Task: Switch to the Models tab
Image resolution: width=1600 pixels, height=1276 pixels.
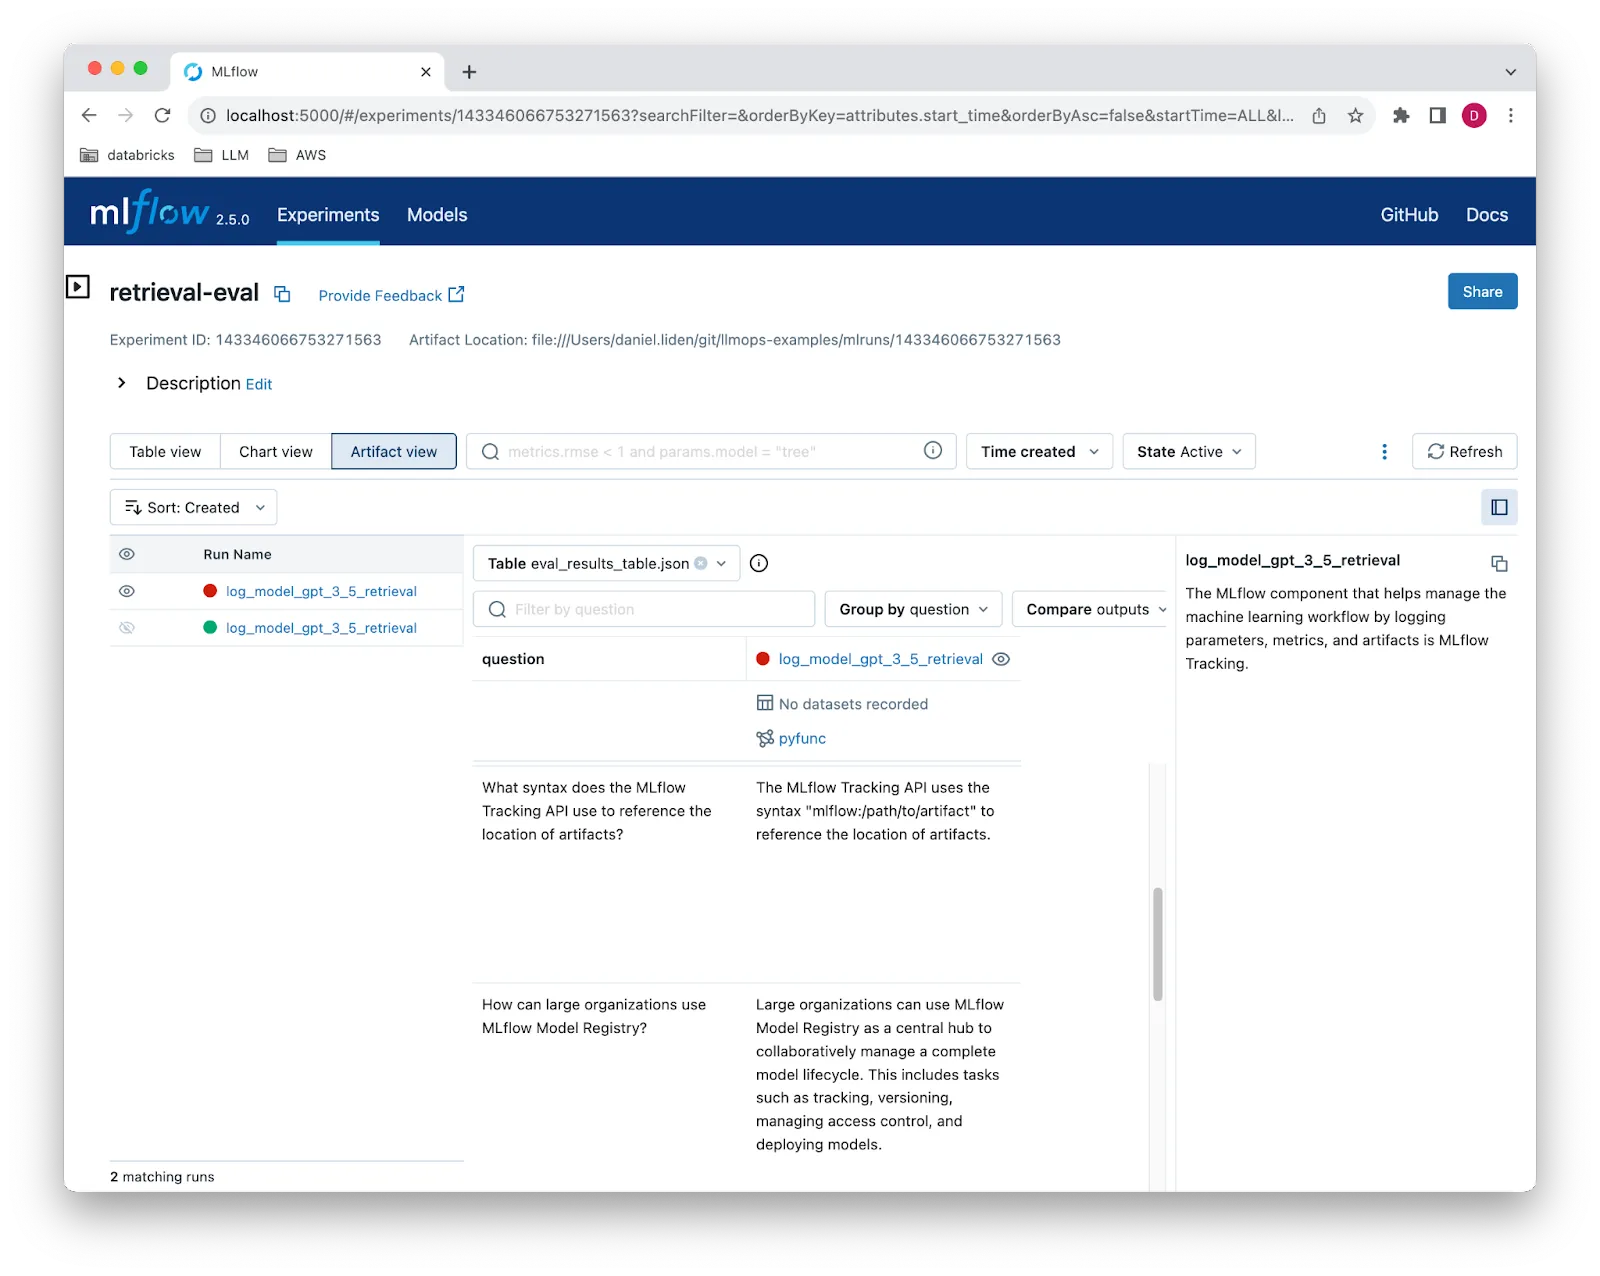Action: click(x=436, y=214)
